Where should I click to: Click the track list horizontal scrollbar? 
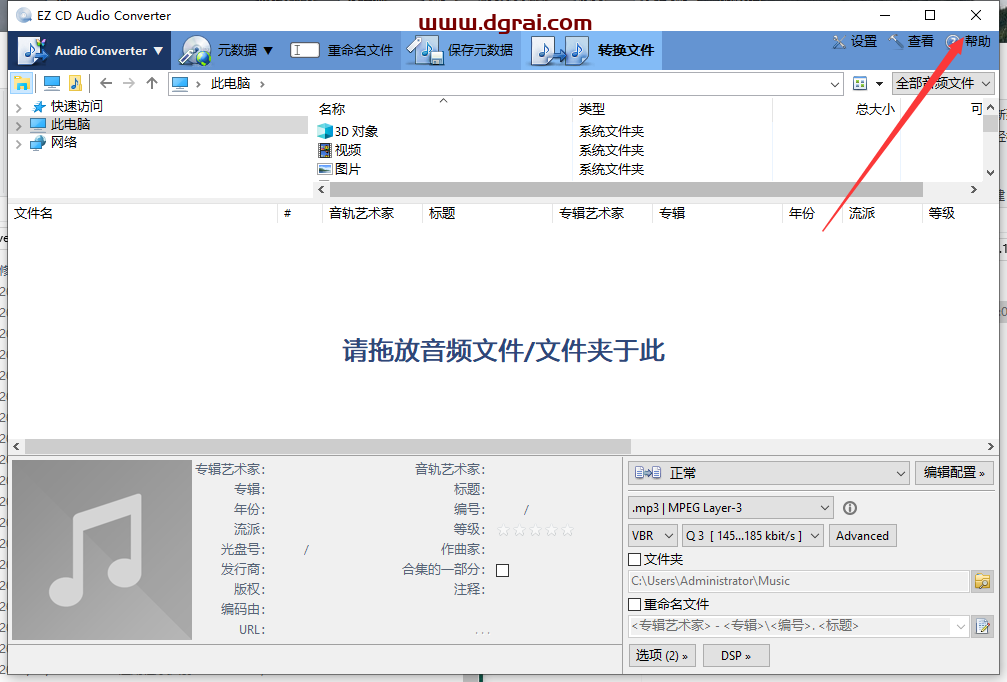(x=328, y=446)
